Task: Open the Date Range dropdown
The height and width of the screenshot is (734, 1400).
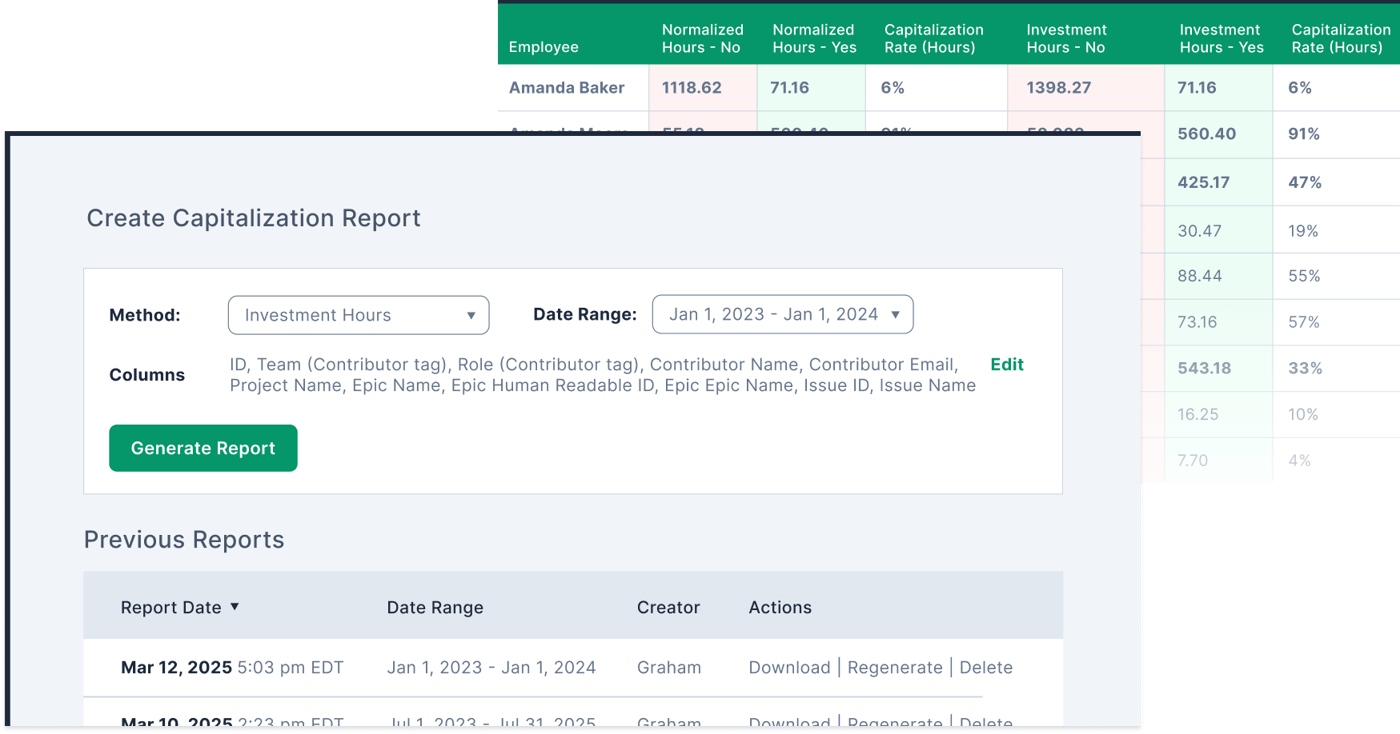Action: point(782,314)
